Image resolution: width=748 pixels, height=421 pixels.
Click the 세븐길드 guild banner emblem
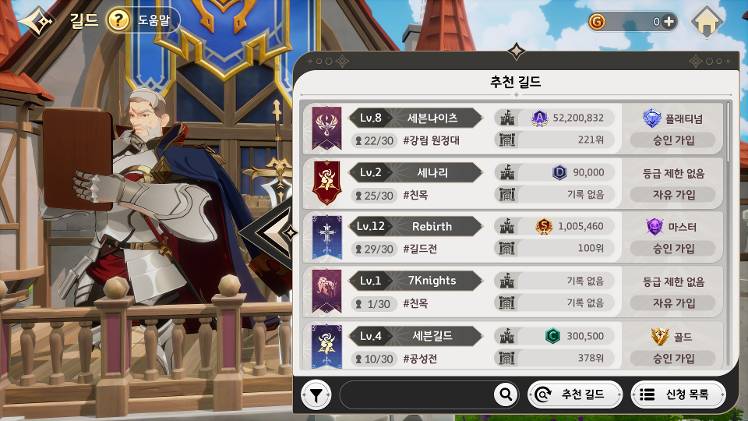tap(327, 347)
